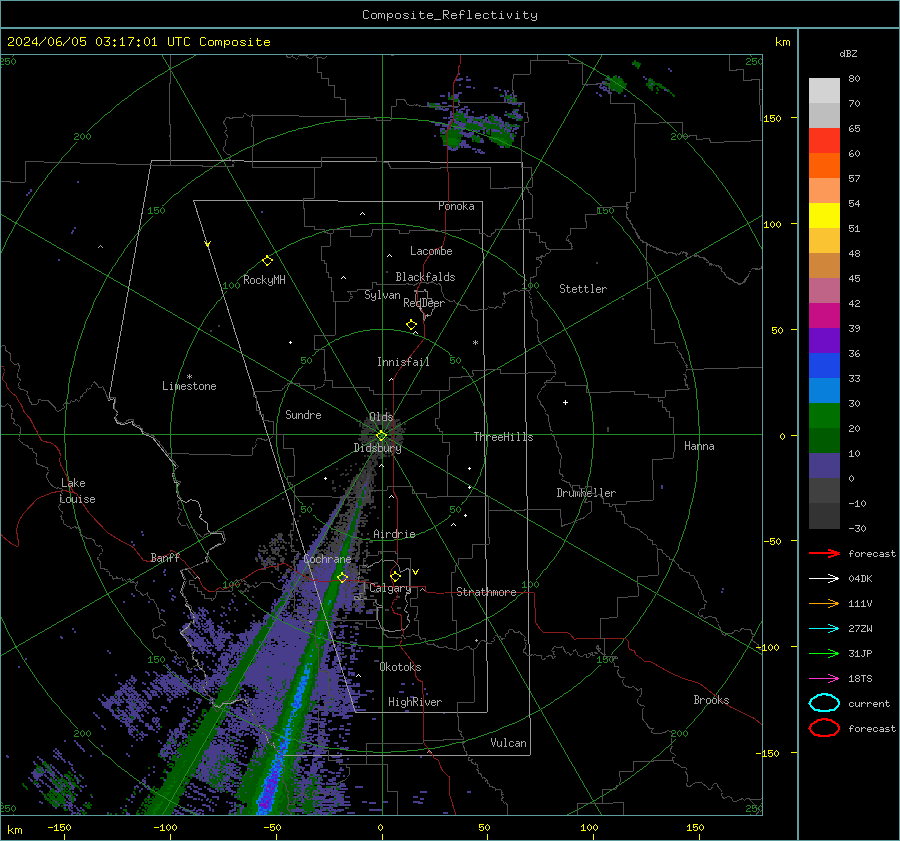Click the white plus marker west of Hanna
The height and width of the screenshot is (841, 900).
tap(565, 402)
